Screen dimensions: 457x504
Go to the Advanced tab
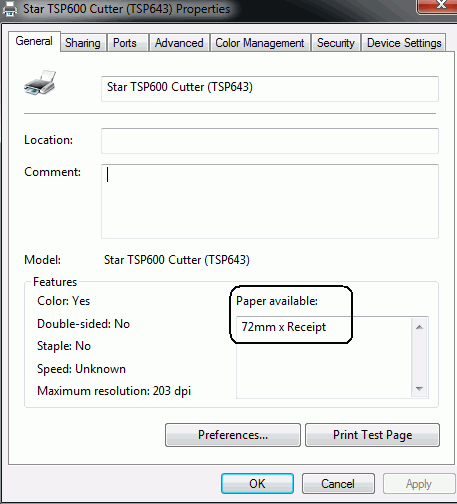[x=179, y=43]
